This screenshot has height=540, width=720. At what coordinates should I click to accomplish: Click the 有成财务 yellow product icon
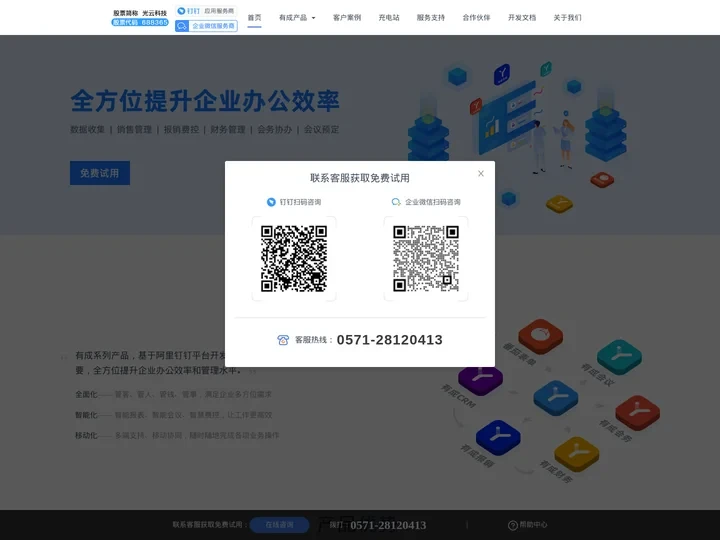[x=577, y=454]
